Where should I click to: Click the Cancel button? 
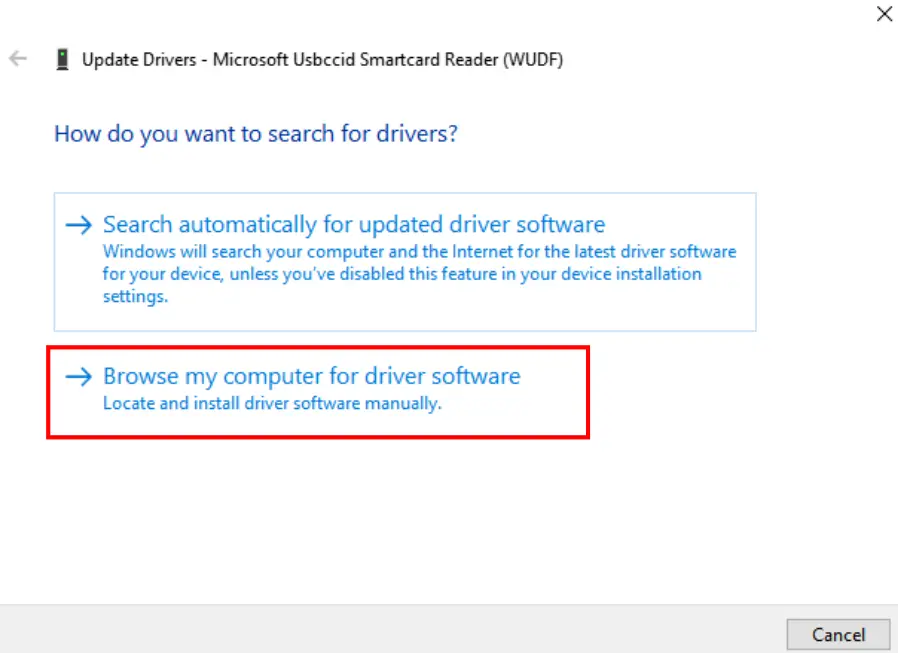tap(838, 635)
